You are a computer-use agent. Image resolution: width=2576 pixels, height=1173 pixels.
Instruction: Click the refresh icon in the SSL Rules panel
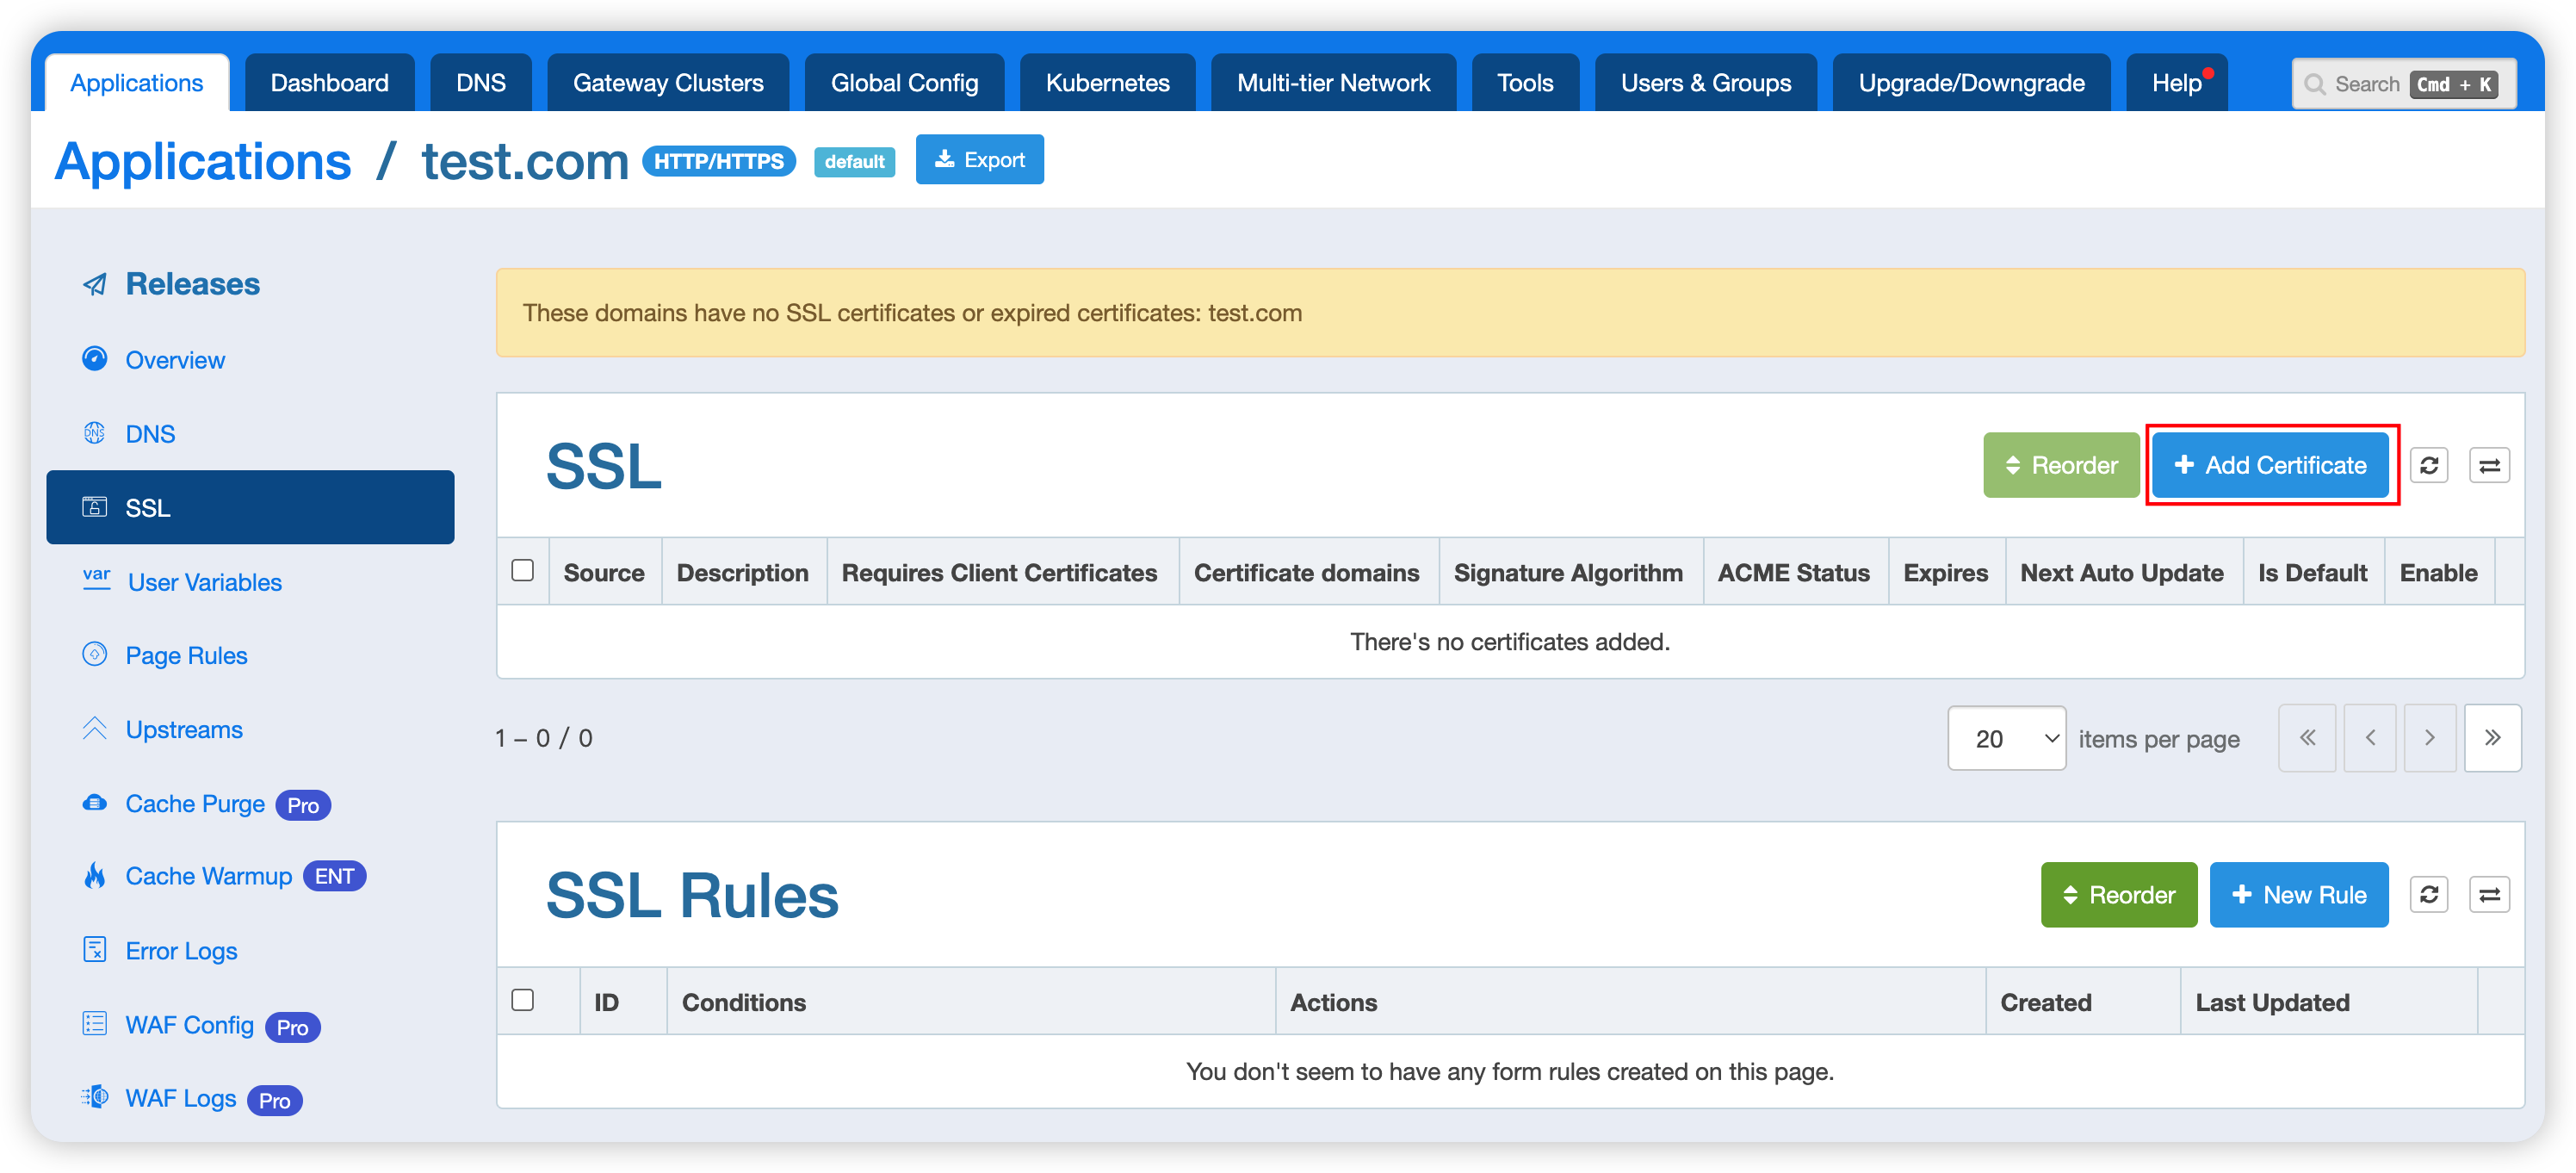point(2428,895)
